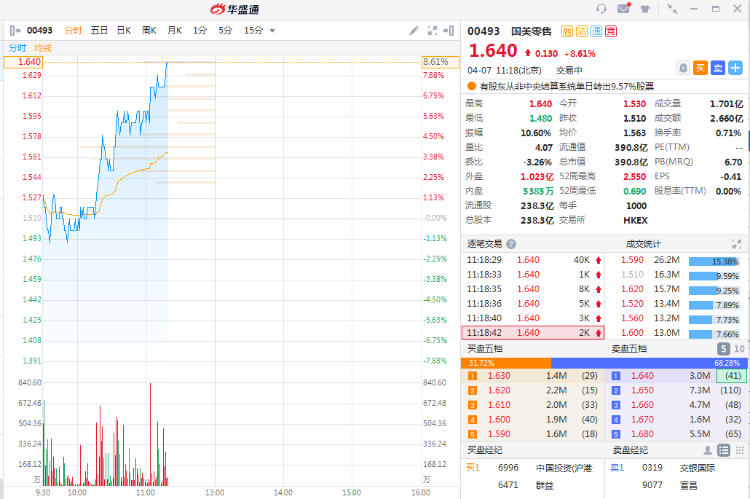
Task: Click the 1.640 current price axis label
Action: pos(23,62)
